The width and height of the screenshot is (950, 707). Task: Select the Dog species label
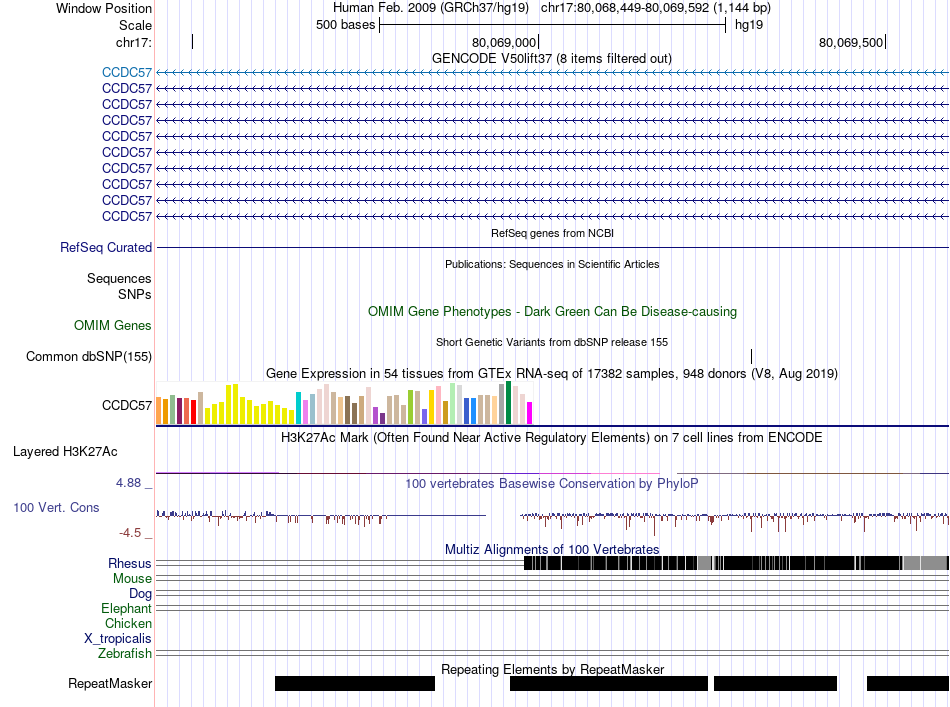(140, 594)
